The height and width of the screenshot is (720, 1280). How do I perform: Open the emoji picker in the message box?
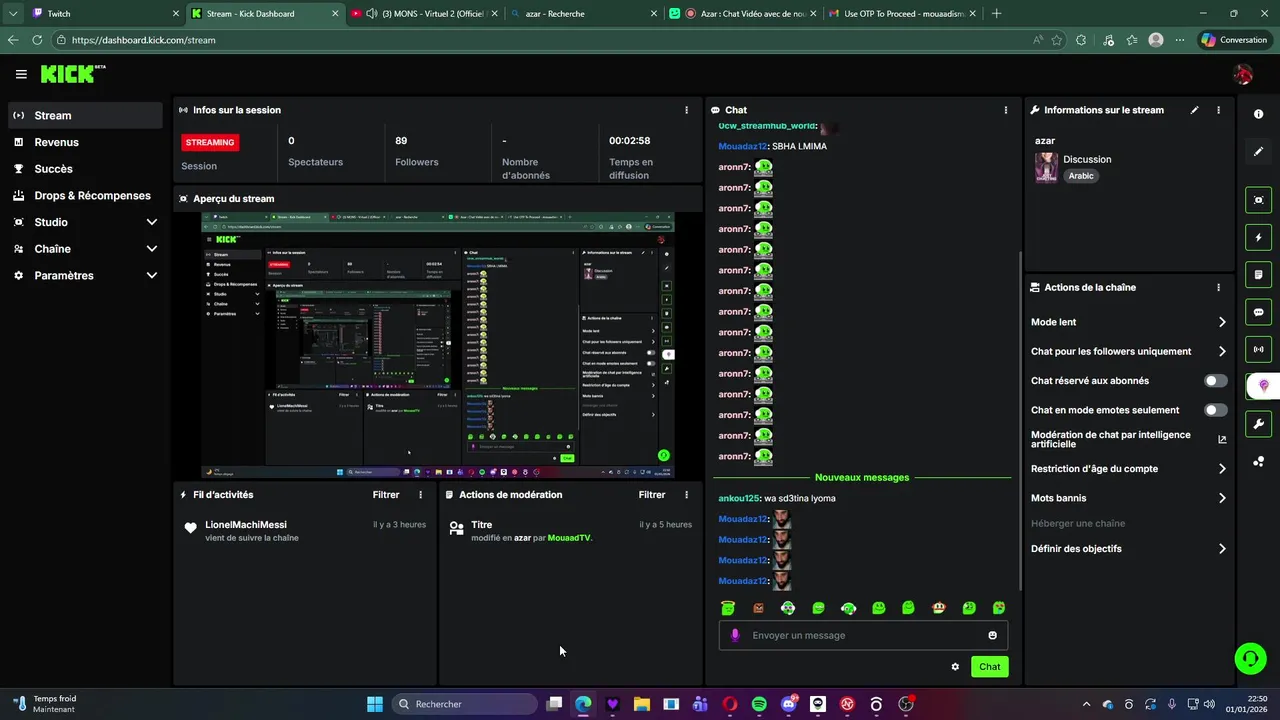[992, 635]
